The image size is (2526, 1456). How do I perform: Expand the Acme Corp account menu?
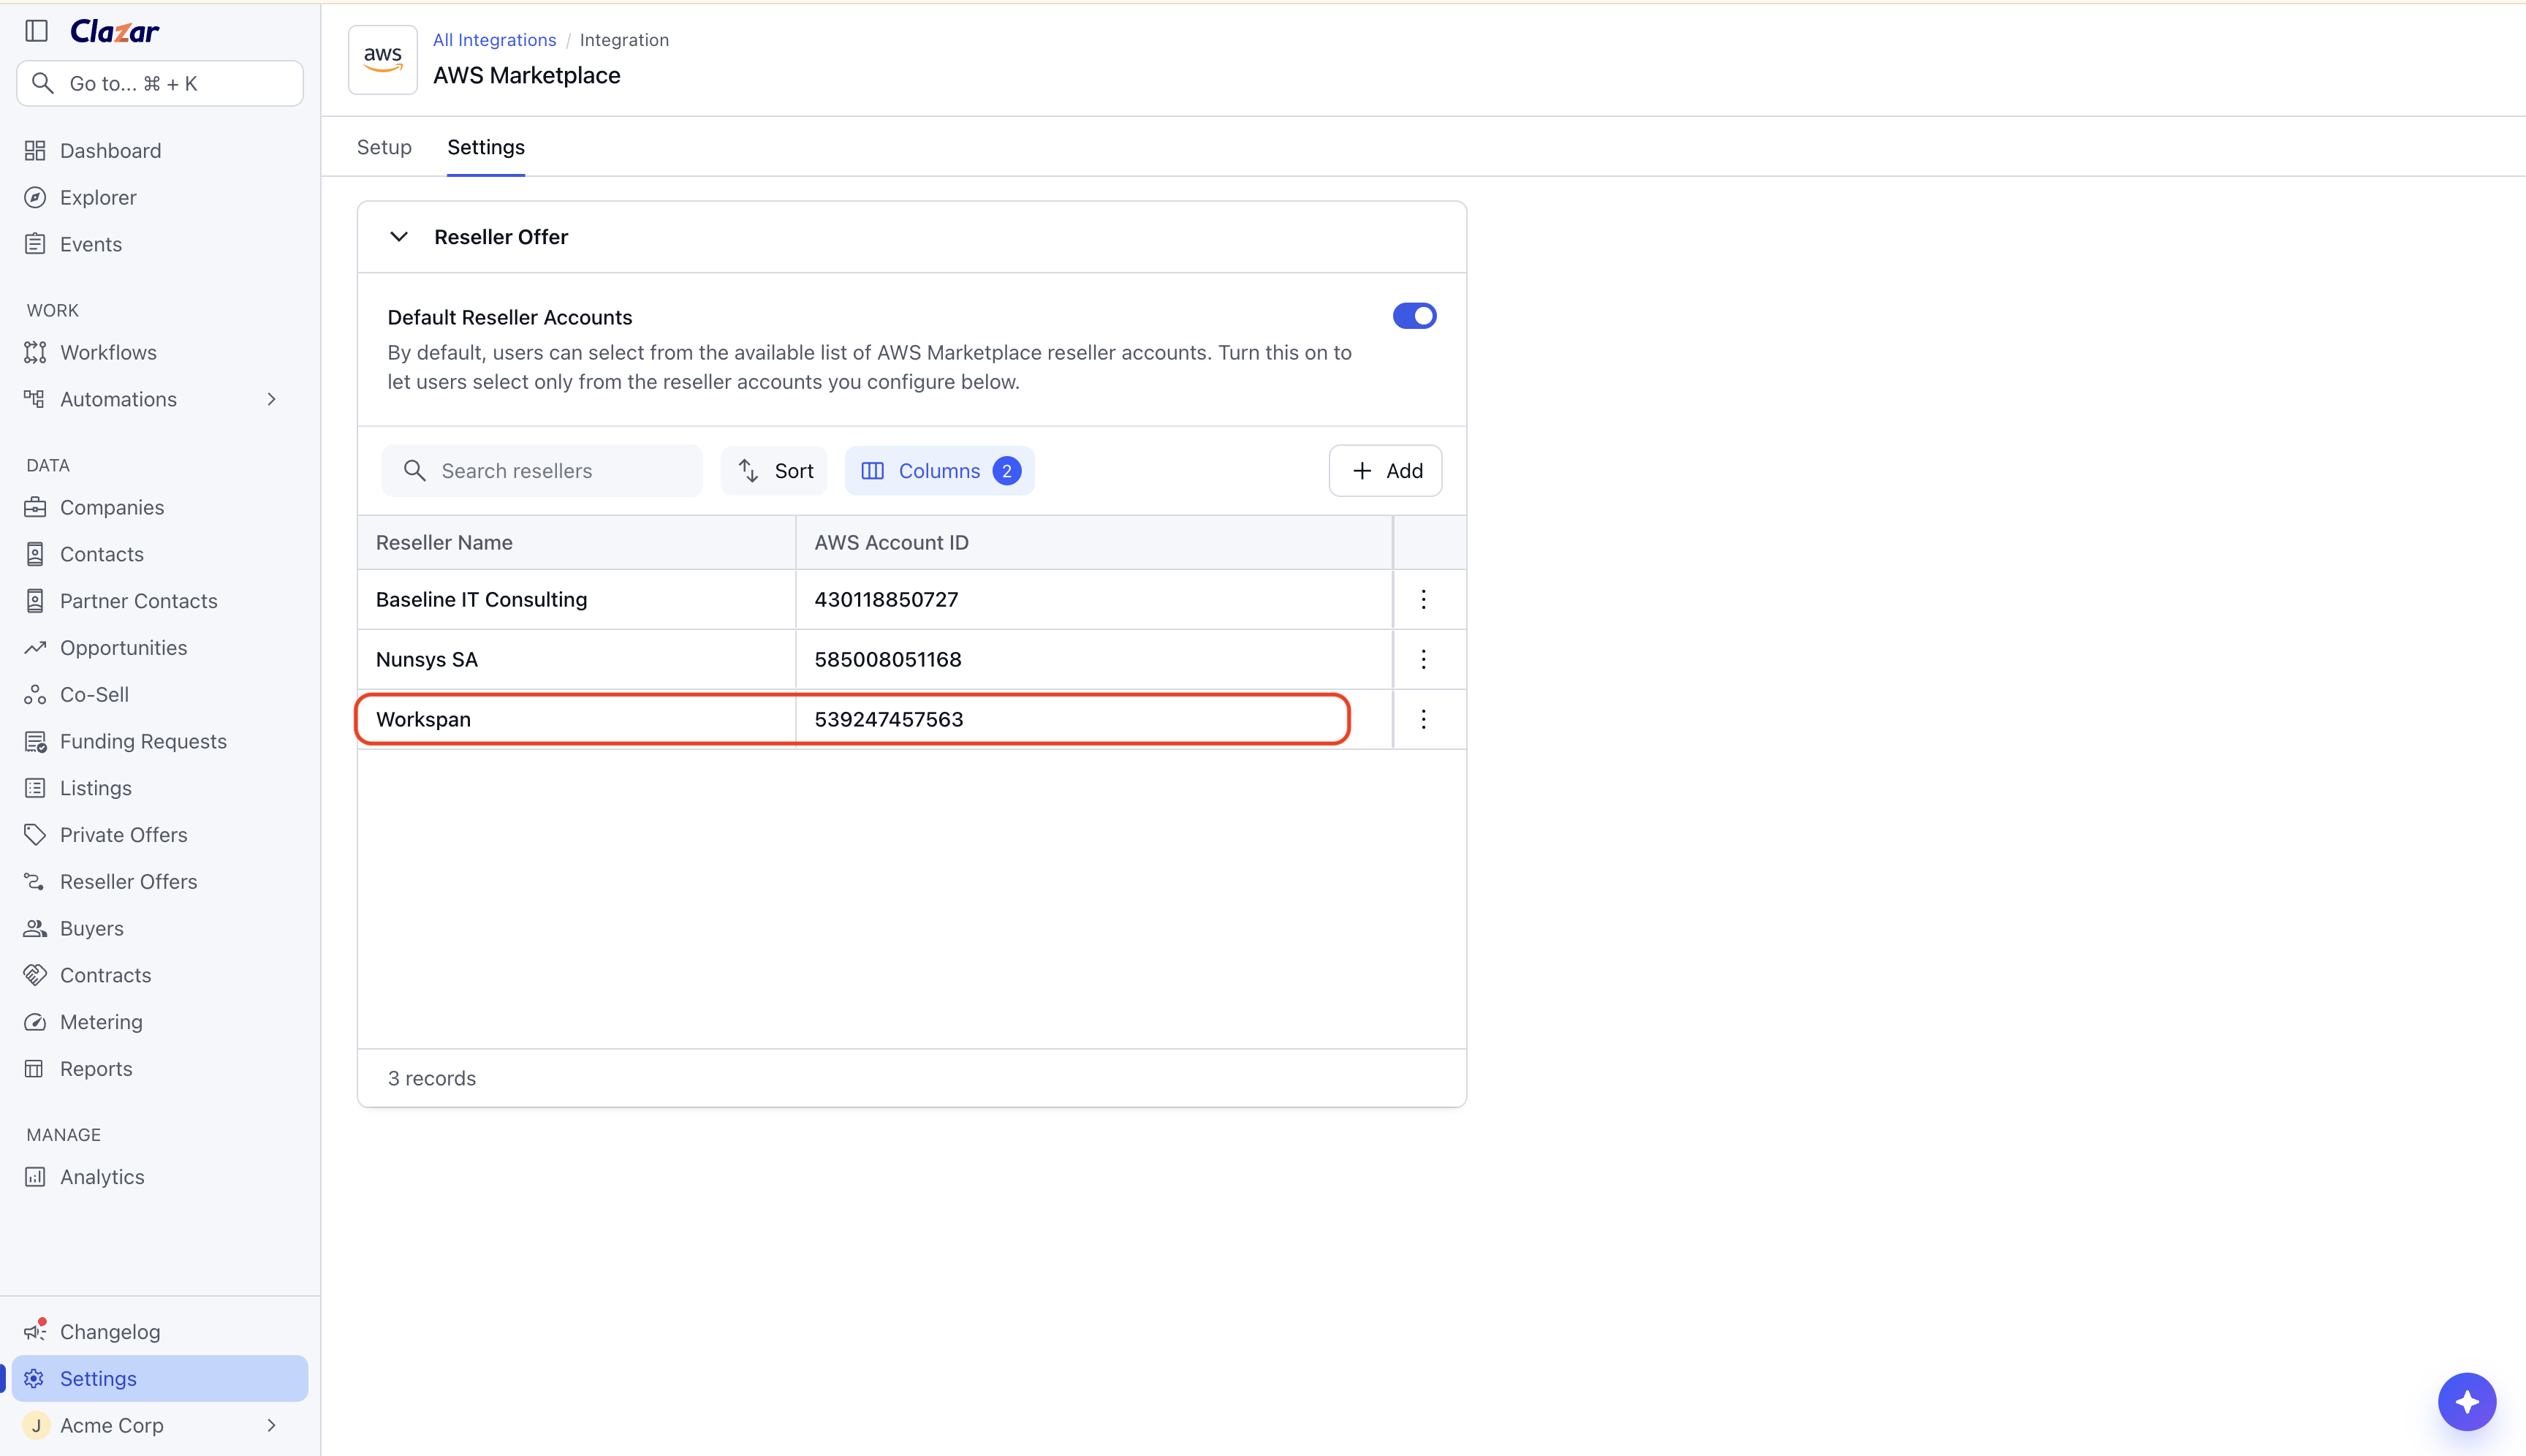pos(272,1425)
